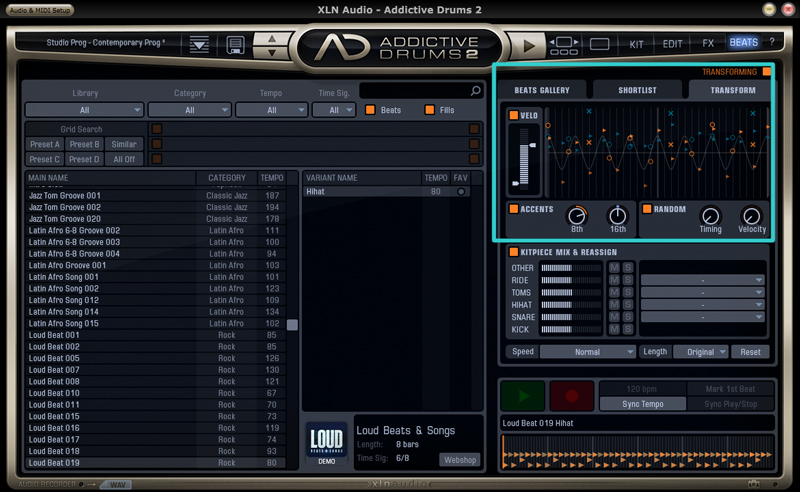Open the Beats Gallery tab
This screenshot has width=800, height=492.
(x=542, y=90)
